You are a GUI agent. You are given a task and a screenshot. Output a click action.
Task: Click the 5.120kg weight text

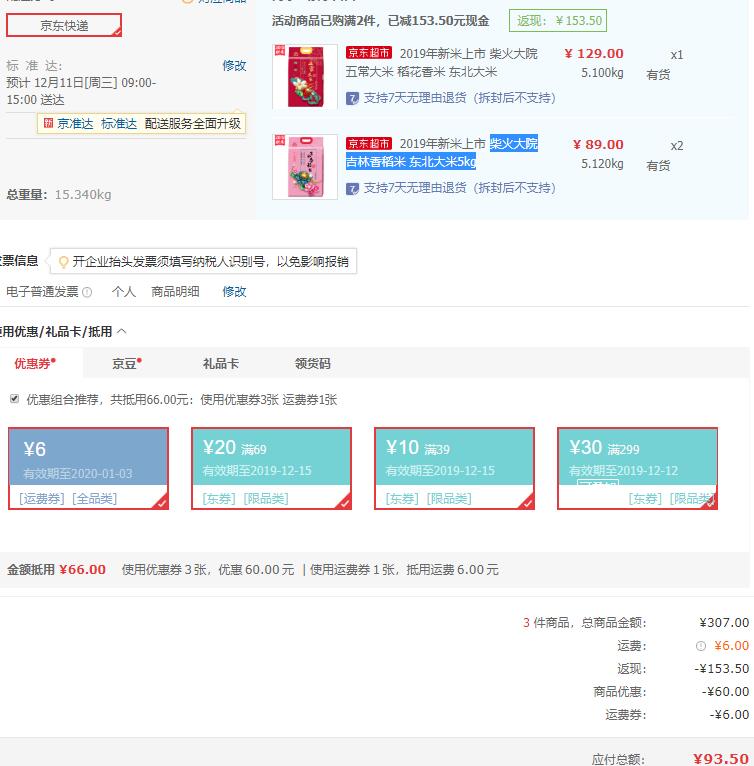coord(602,164)
